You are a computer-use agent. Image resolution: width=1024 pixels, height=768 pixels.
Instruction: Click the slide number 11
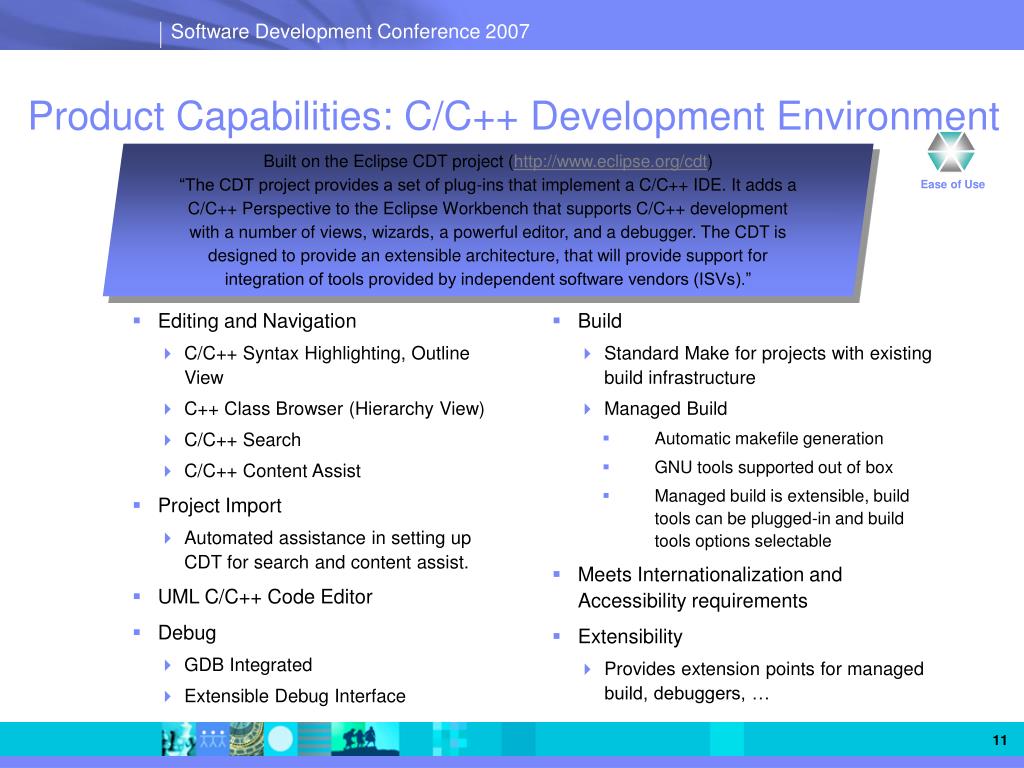999,740
